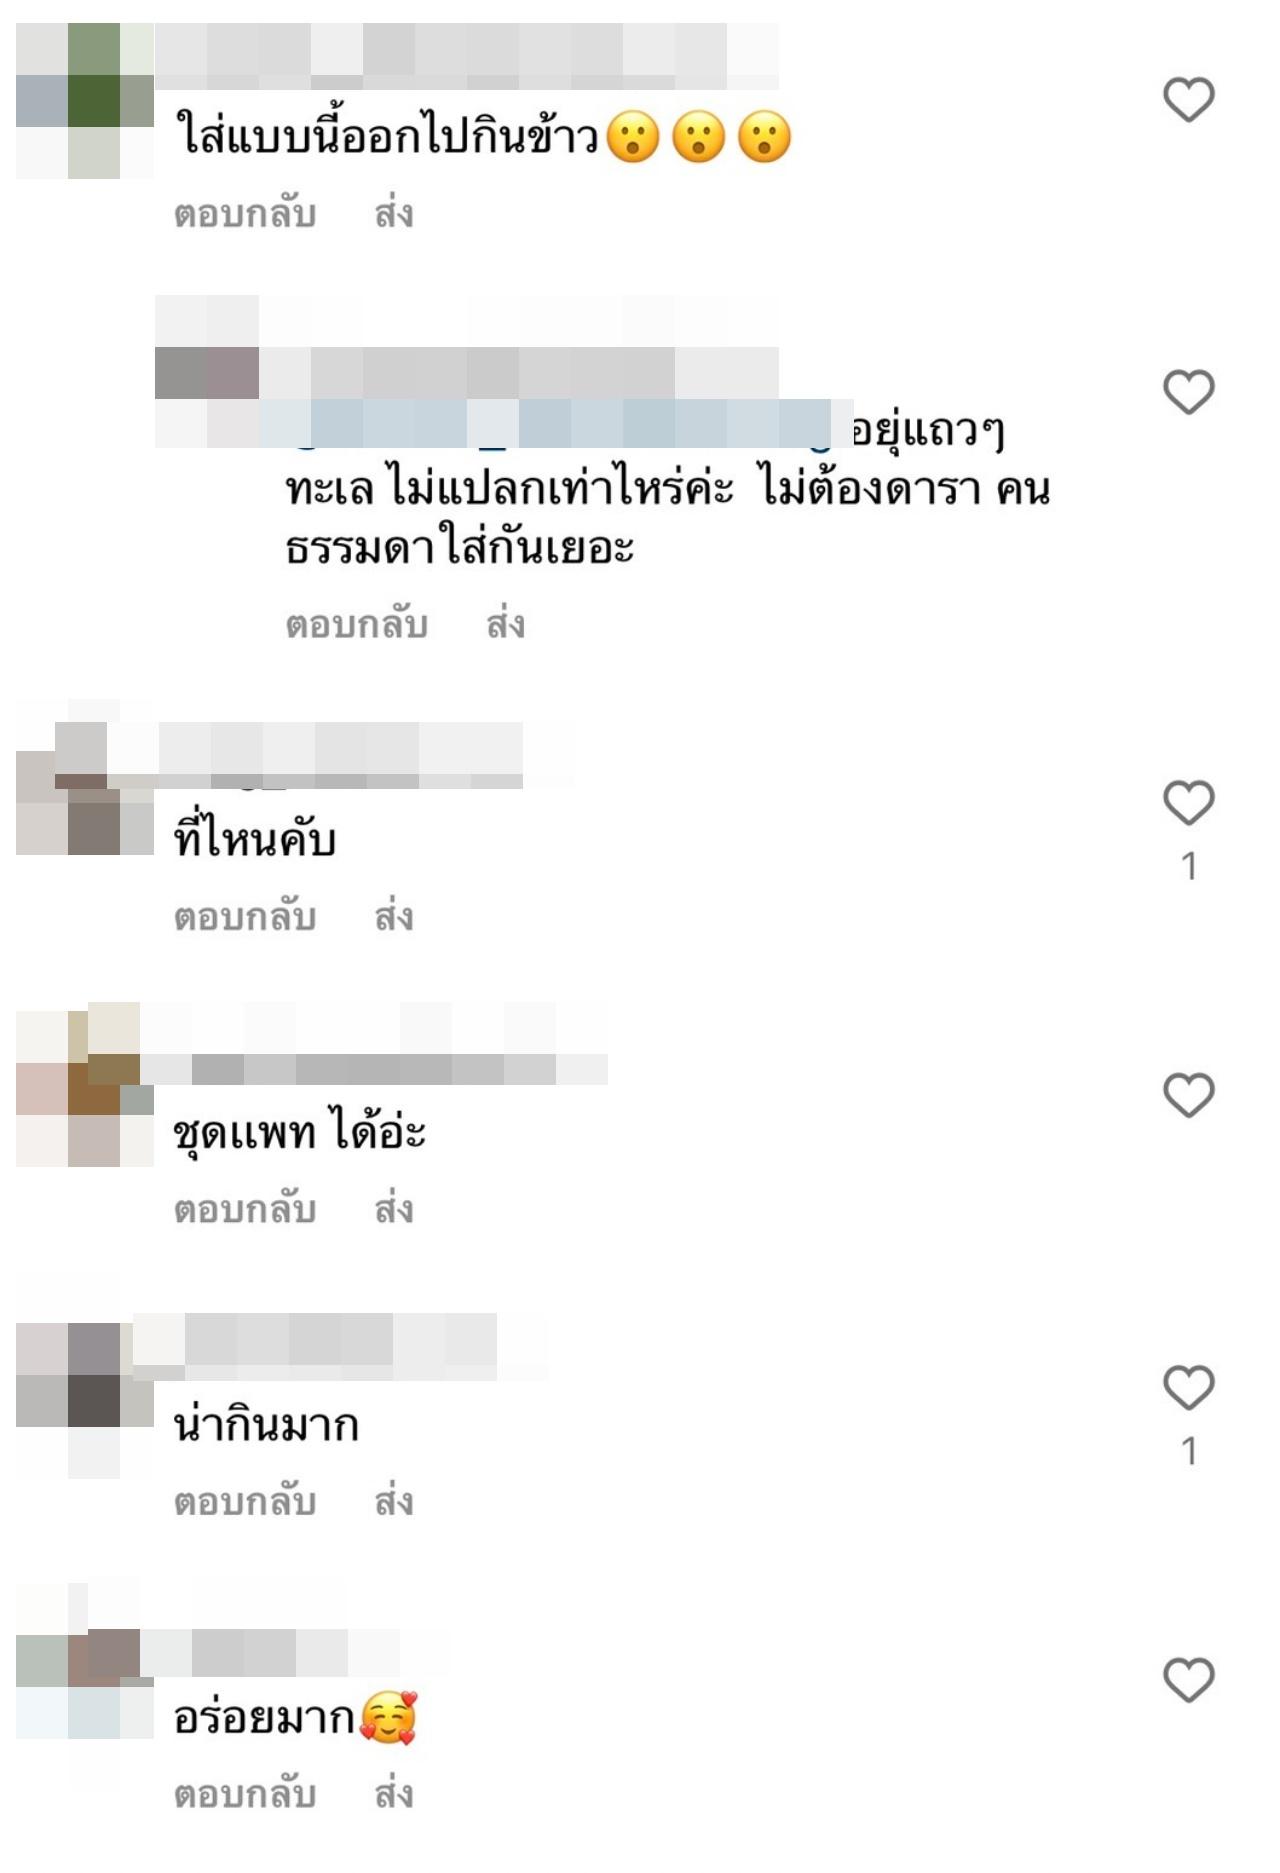Tap ส่ง under 'ชุดแพท ได้อ่ะ'
The image size is (1280, 1873).
point(394,1209)
